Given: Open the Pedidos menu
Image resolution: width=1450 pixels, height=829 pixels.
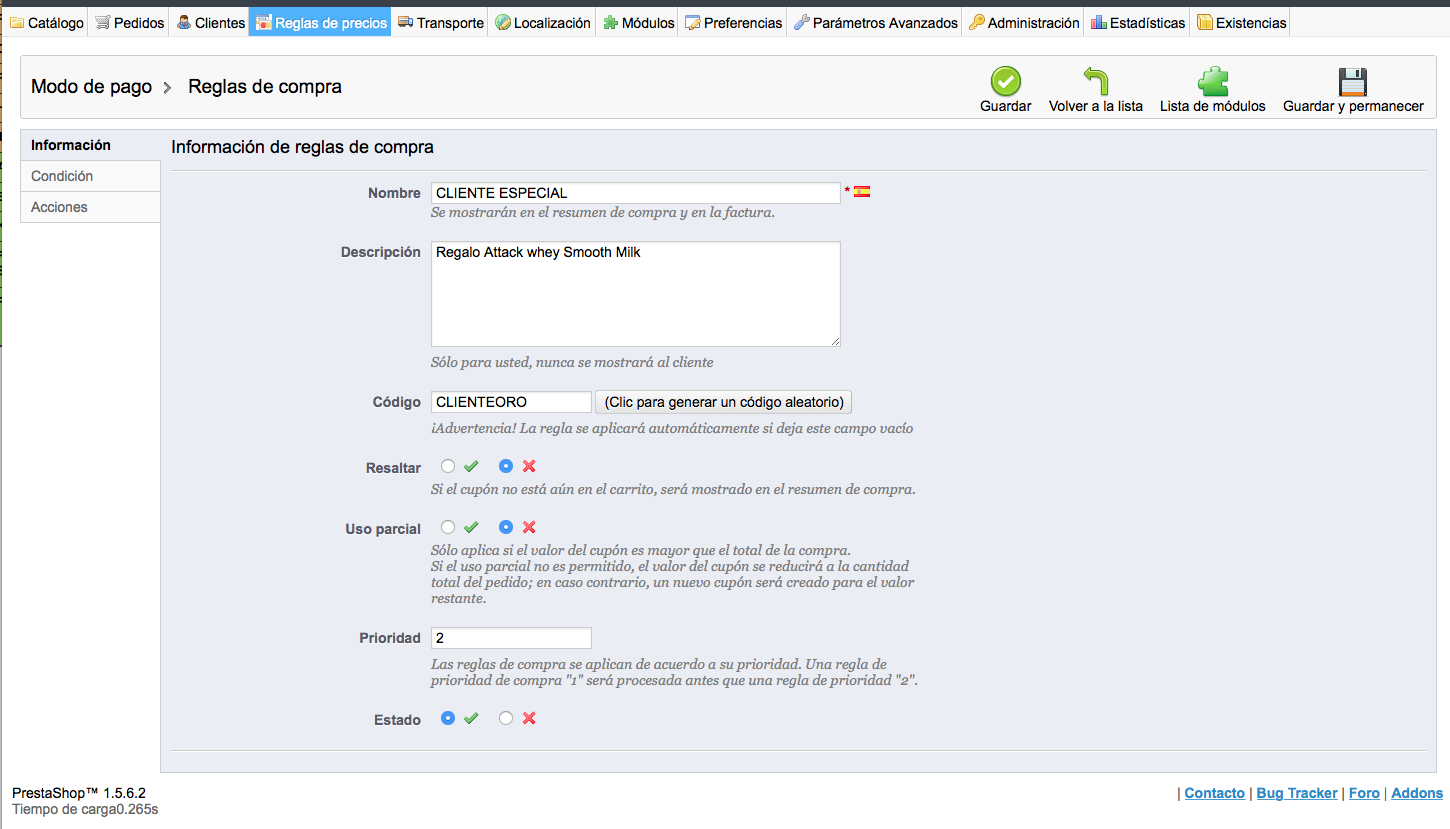Looking at the screenshot, I should pos(130,22).
